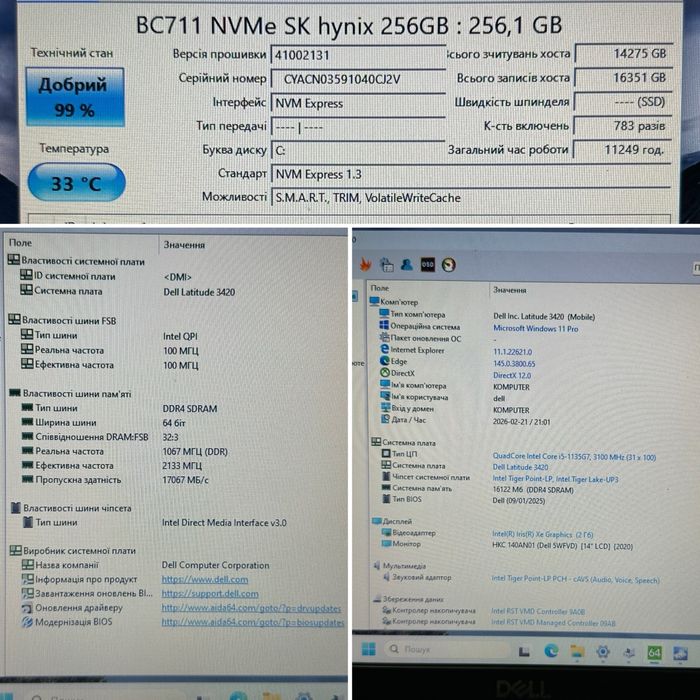Select the Властивості шини FSB group header
The width and height of the screenshot is (700, 700).
pos(62,320)
